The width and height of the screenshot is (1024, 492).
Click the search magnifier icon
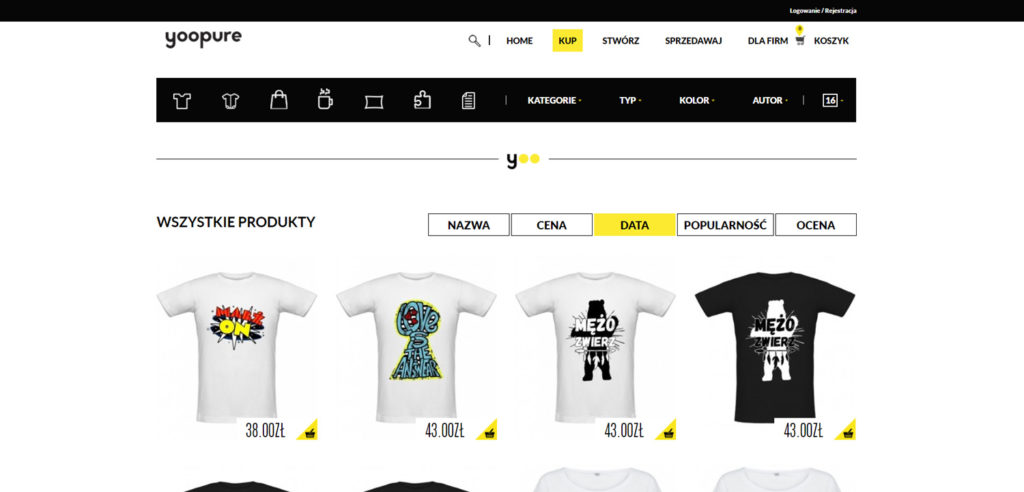tap(475, 41)
